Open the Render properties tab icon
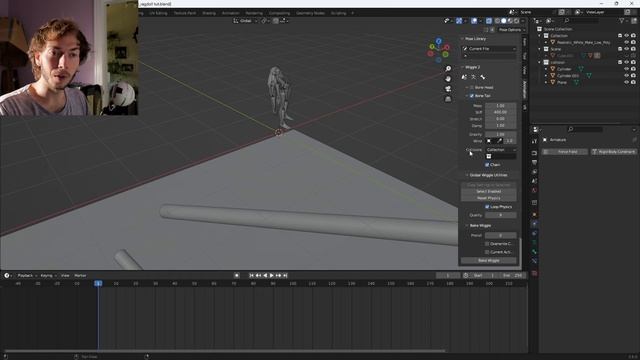This screenshot has height=360, width=640. (534, 153)
